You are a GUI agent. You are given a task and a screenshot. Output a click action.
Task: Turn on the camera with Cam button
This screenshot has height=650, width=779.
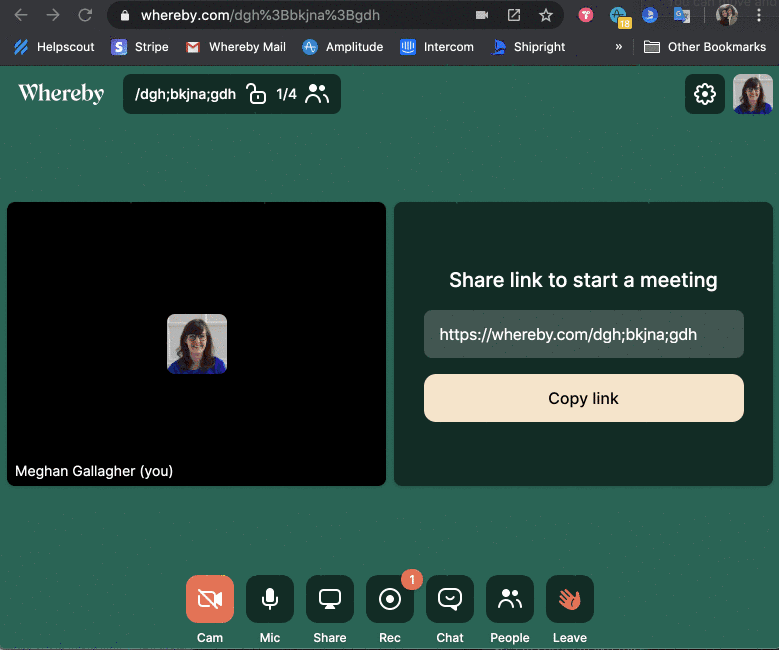tap(210, 599)
